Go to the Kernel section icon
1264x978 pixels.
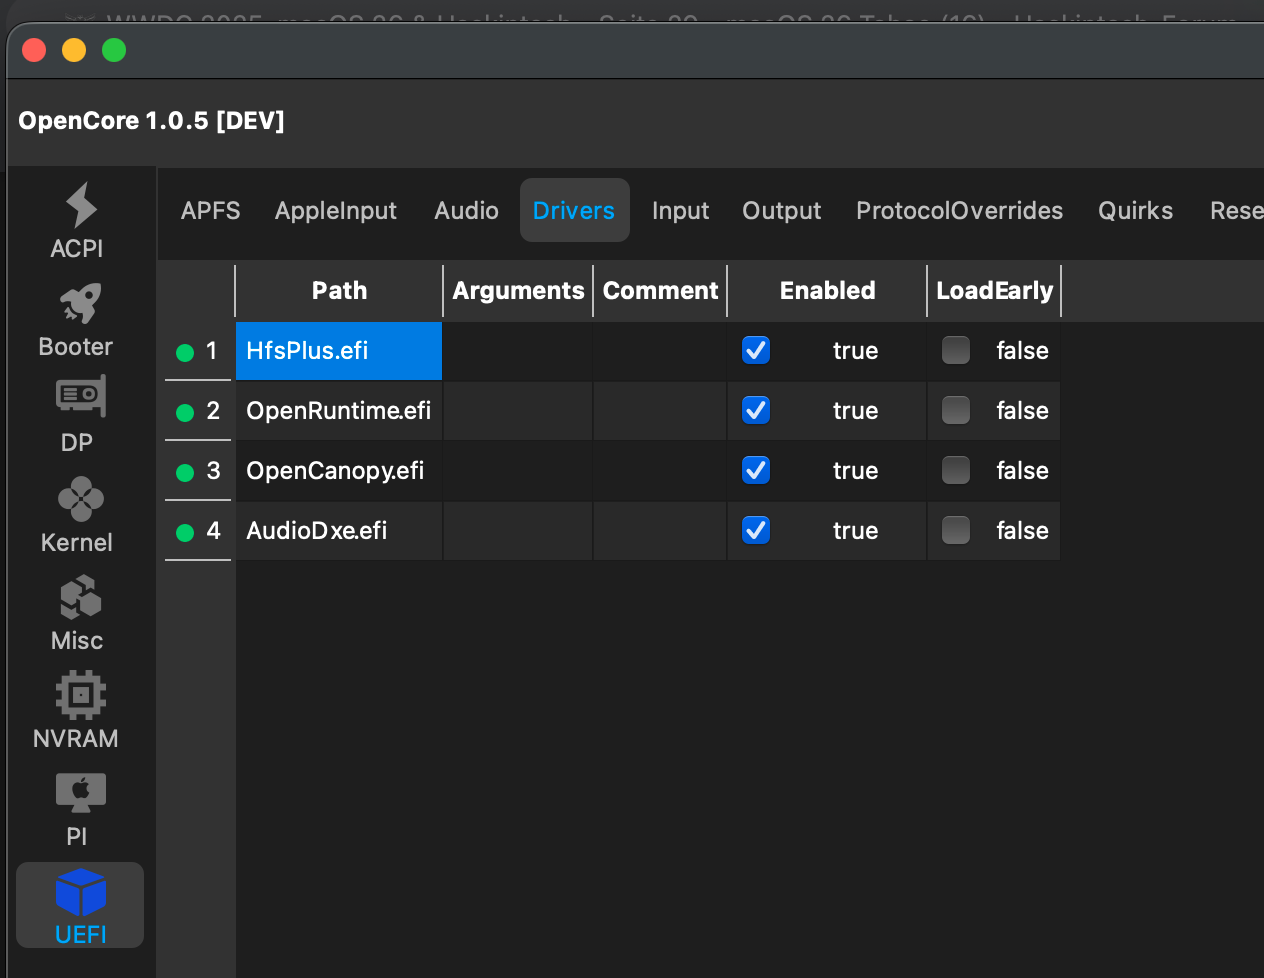point(80,499)
